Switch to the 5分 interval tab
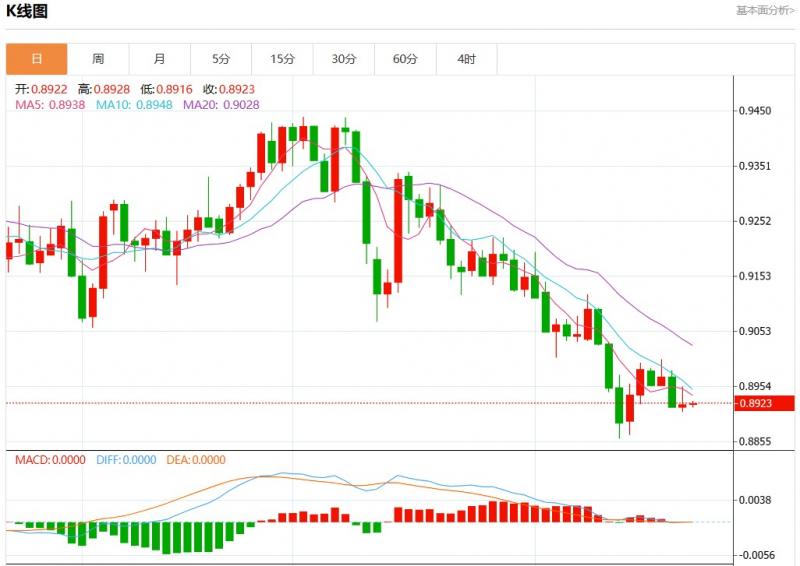800x566 pixels. coord(221,59)
